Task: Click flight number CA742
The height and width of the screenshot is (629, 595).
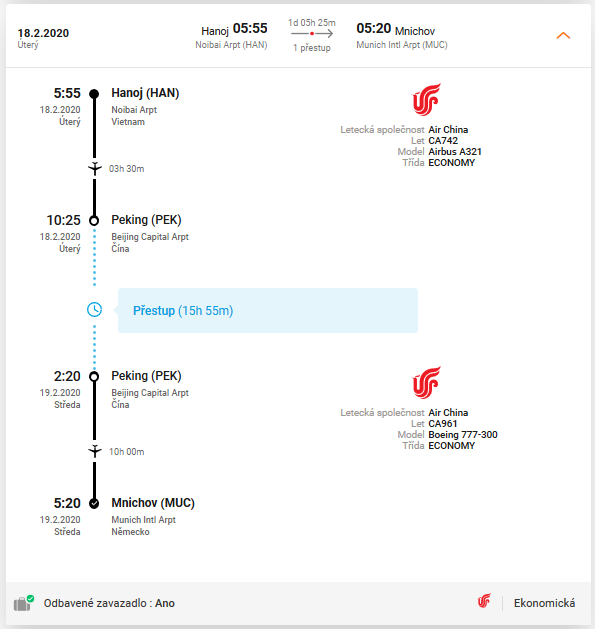Action: tap(443, 141)
